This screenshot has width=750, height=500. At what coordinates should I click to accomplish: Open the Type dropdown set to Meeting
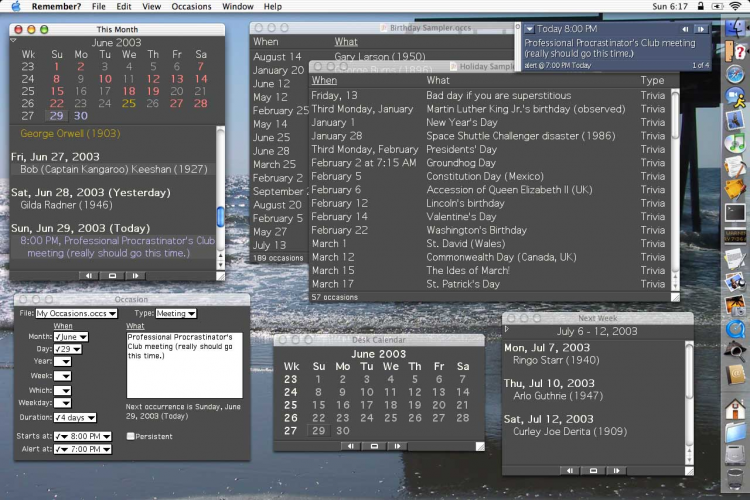point(176,314)
